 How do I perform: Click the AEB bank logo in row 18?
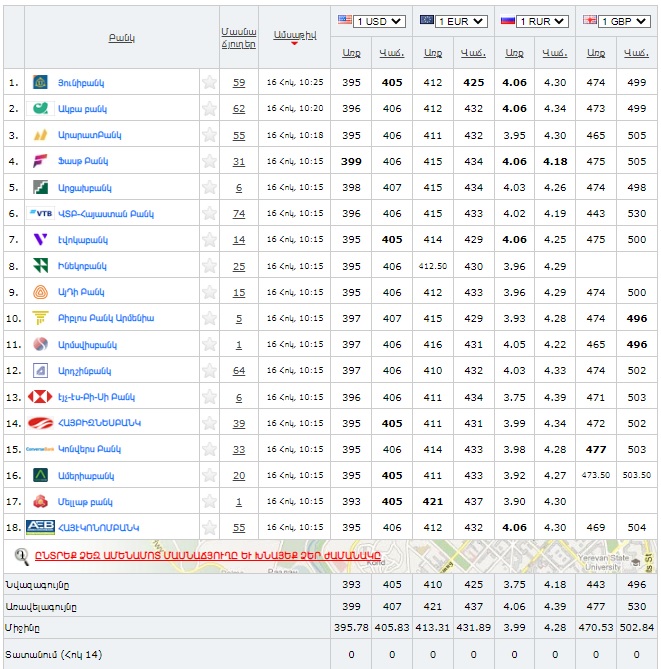point(40,527)
